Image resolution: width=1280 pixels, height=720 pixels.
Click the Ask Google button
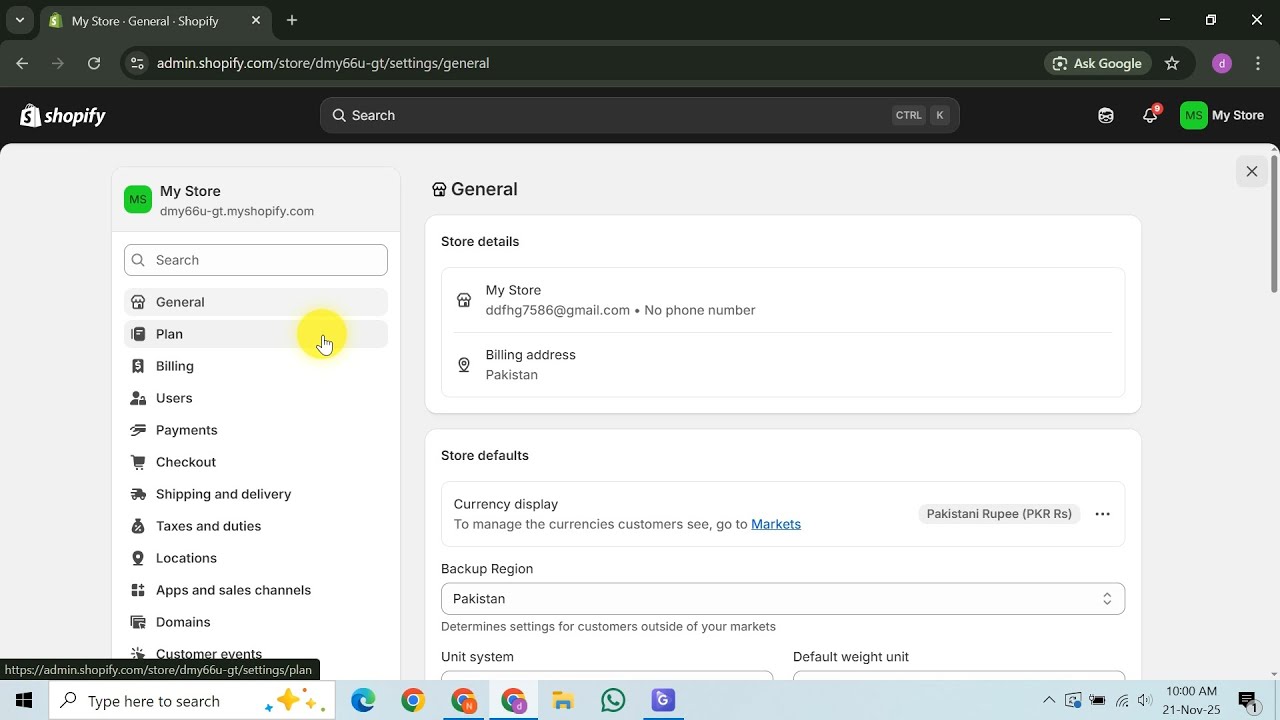click(1097, 63)
